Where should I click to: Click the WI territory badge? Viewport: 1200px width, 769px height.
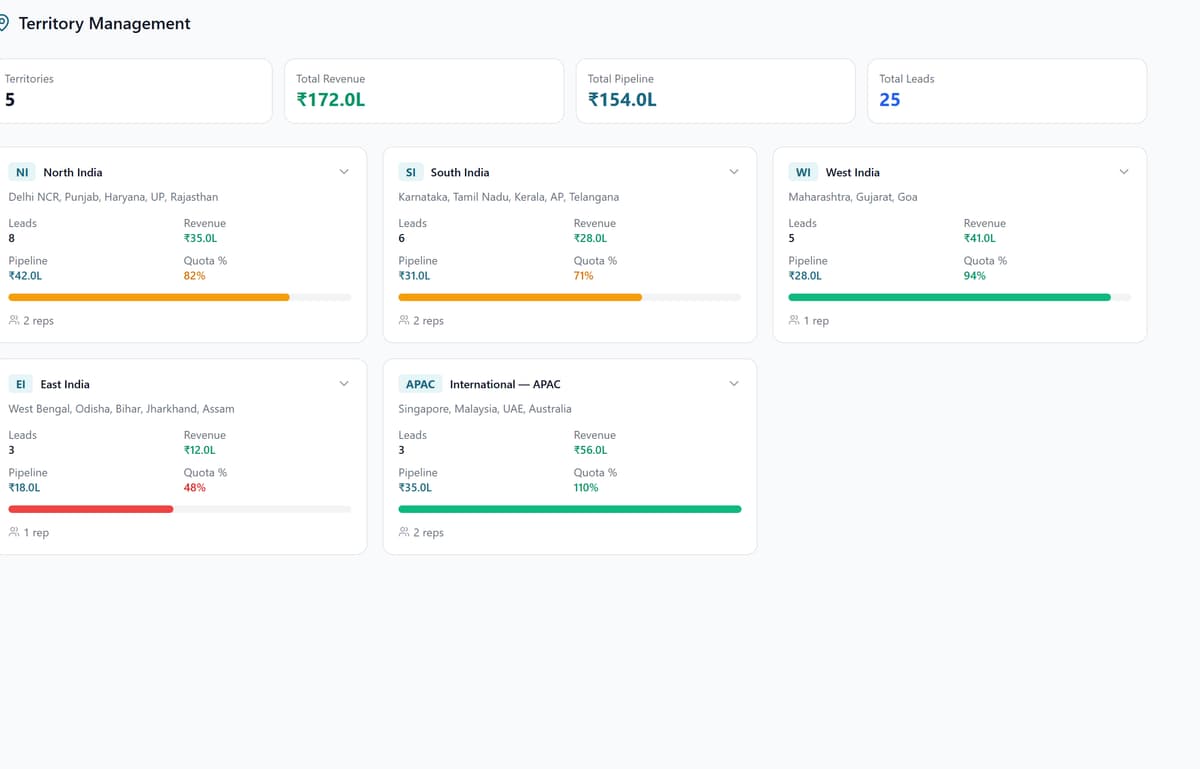pyautogui.click(x=803, y=172)
